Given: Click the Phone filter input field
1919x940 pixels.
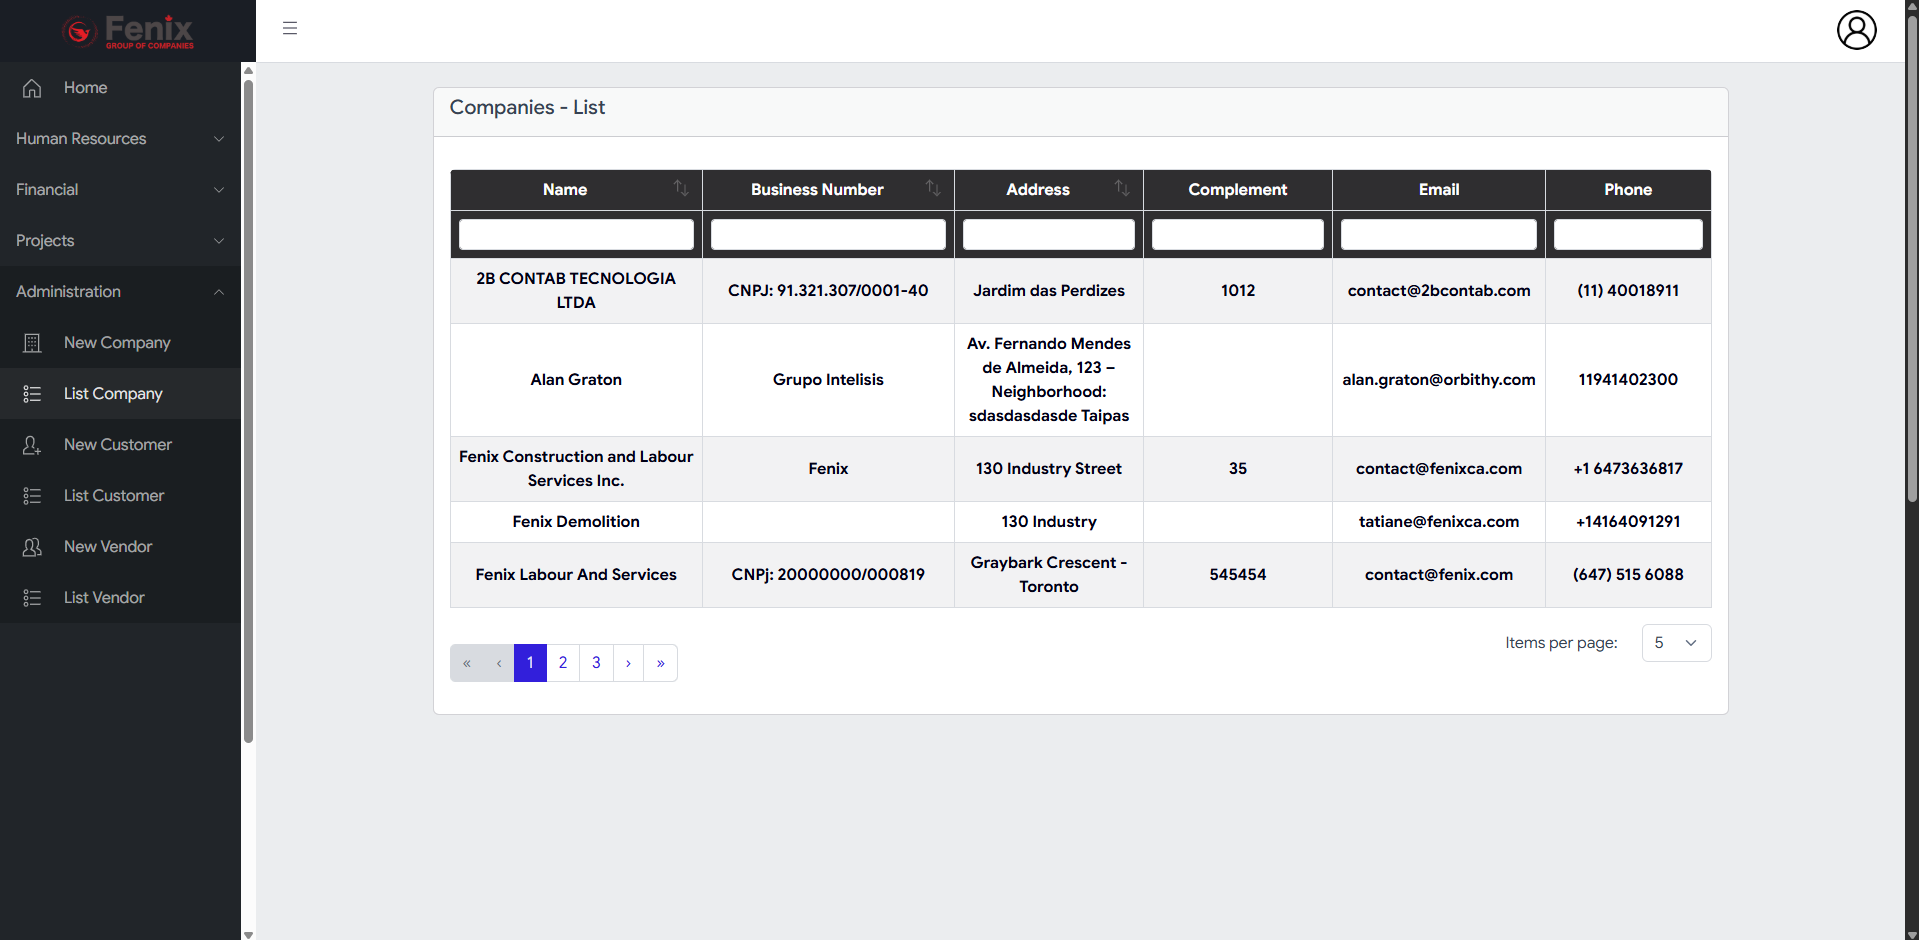Looking at the screenshot, I should [1628, 234].
